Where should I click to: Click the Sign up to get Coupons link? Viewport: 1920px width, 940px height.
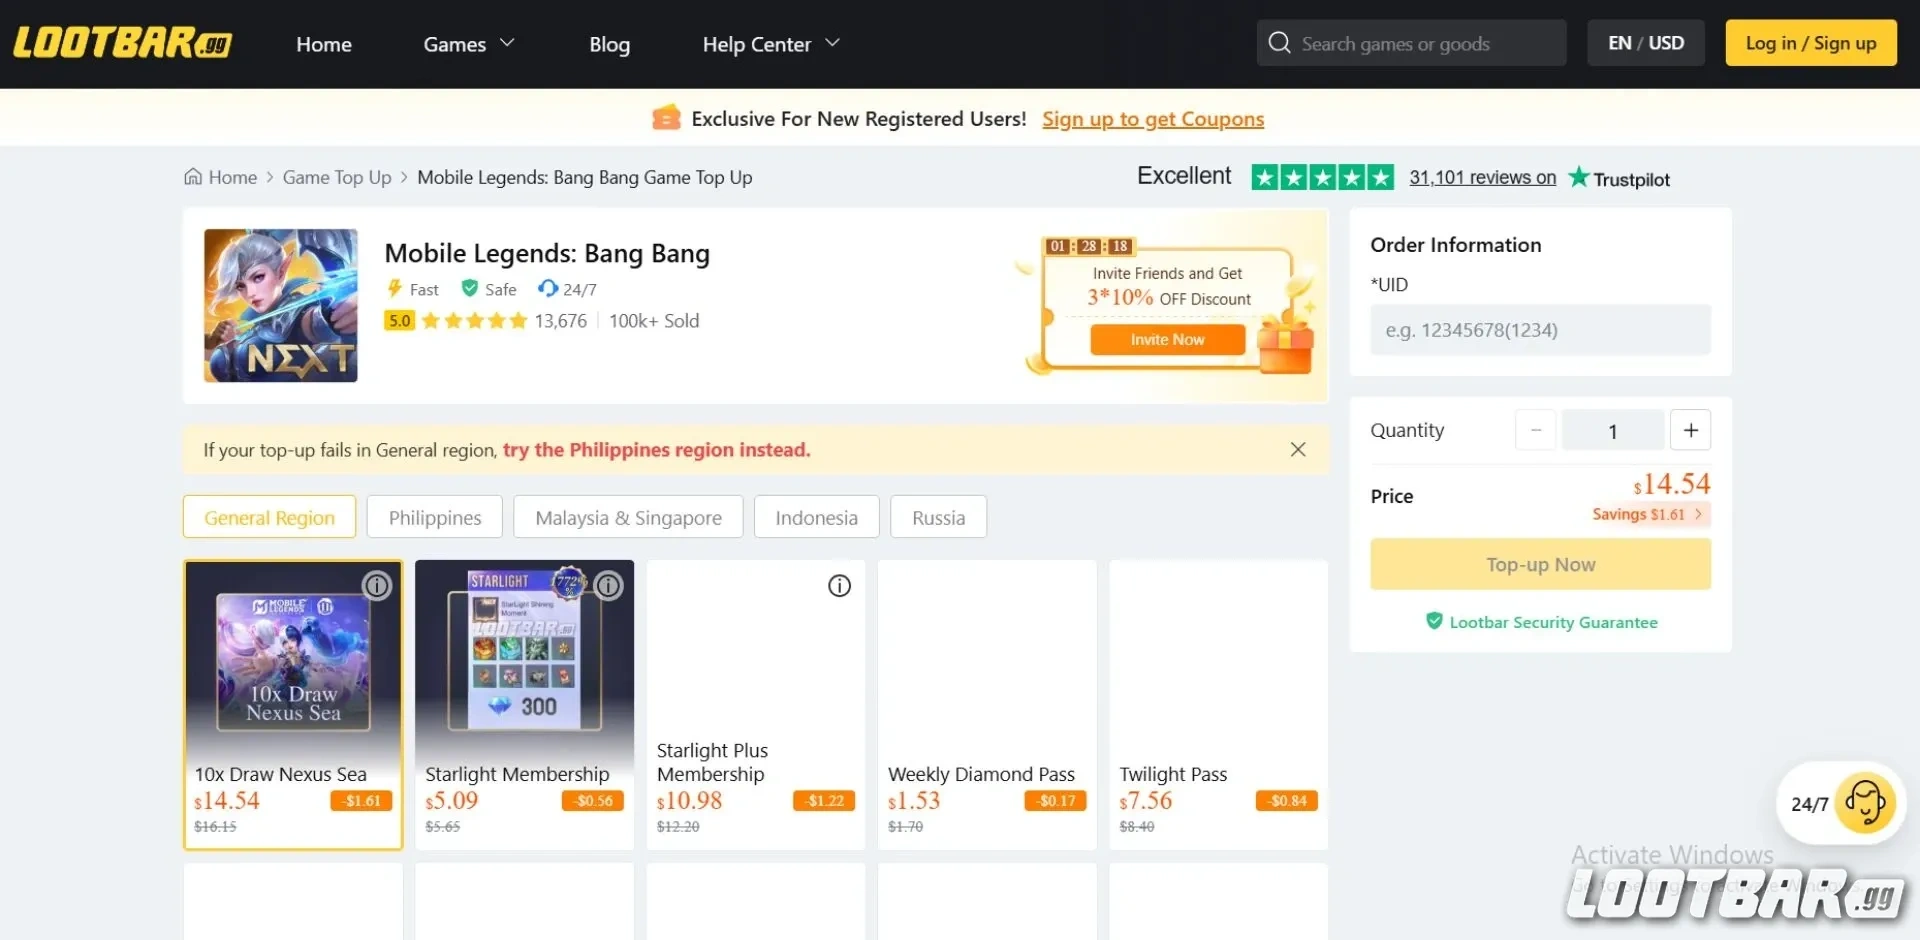coord(1152,118)
